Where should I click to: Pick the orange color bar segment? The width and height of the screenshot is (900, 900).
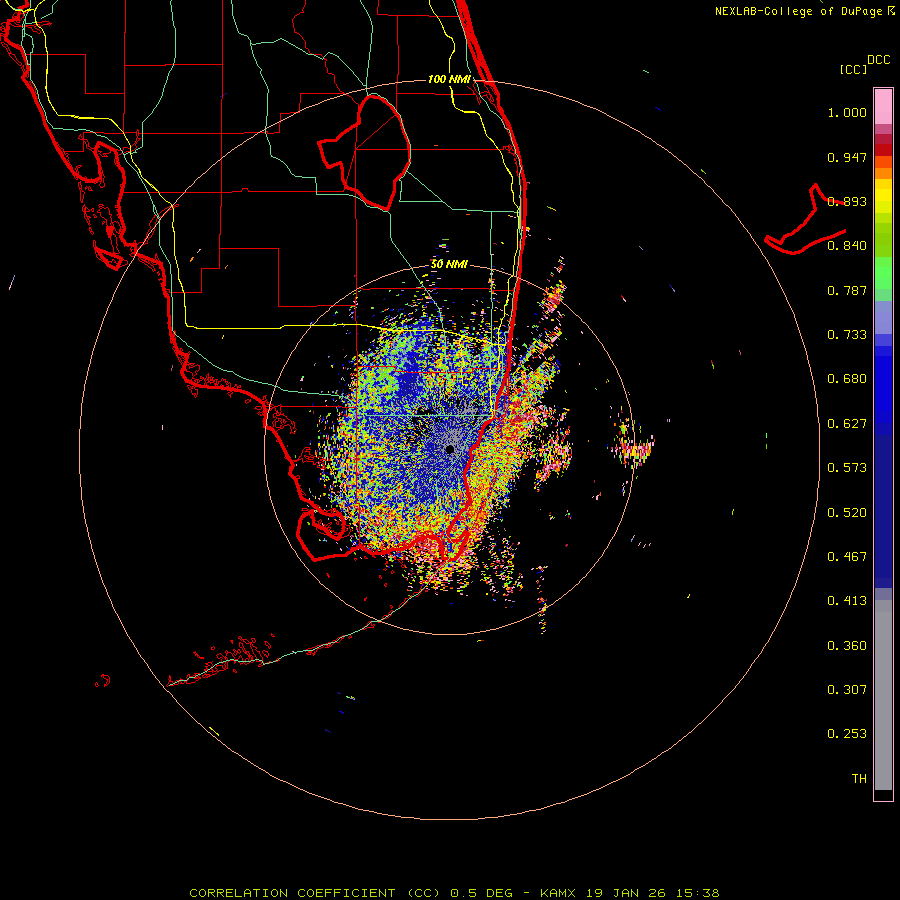[x=883, y=173]
